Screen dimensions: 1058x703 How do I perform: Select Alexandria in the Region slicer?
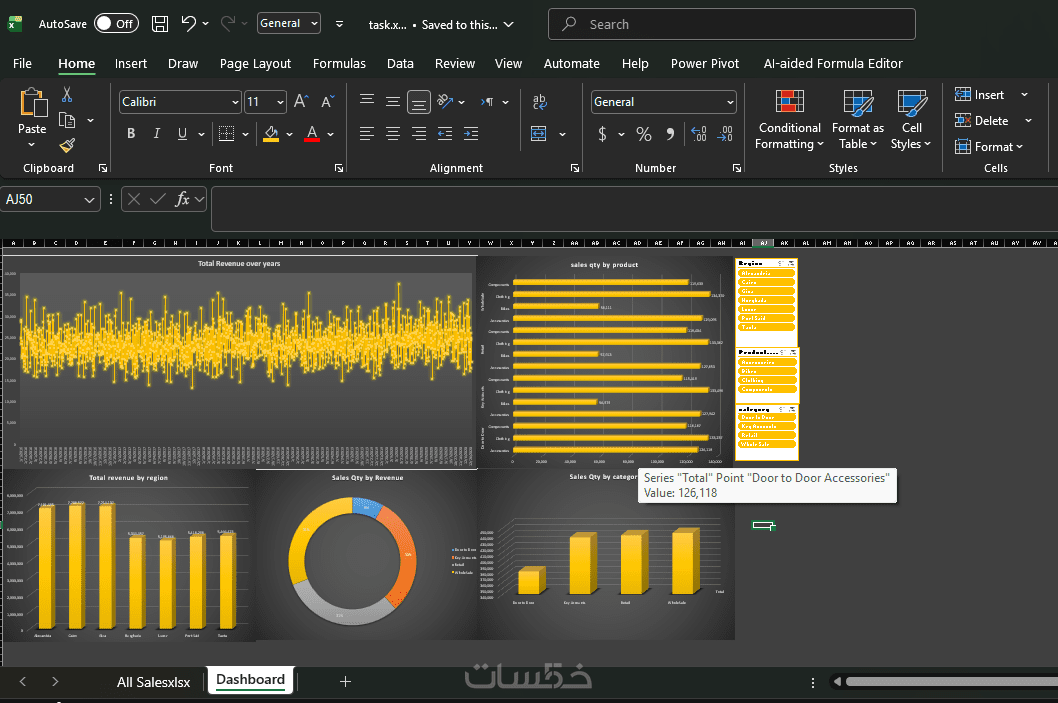(766, 273)
